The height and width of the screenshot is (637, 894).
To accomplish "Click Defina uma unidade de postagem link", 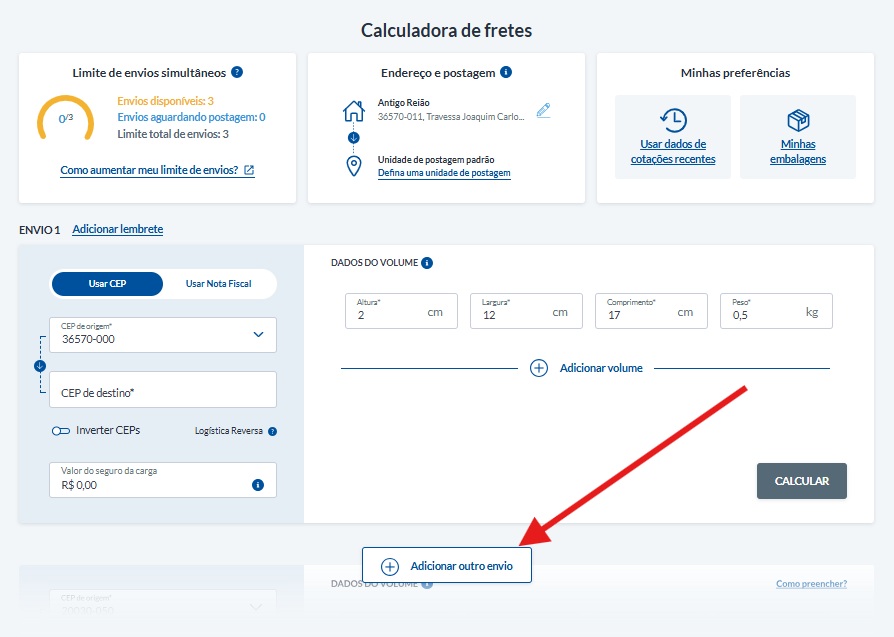I will (x=444, y=173).
